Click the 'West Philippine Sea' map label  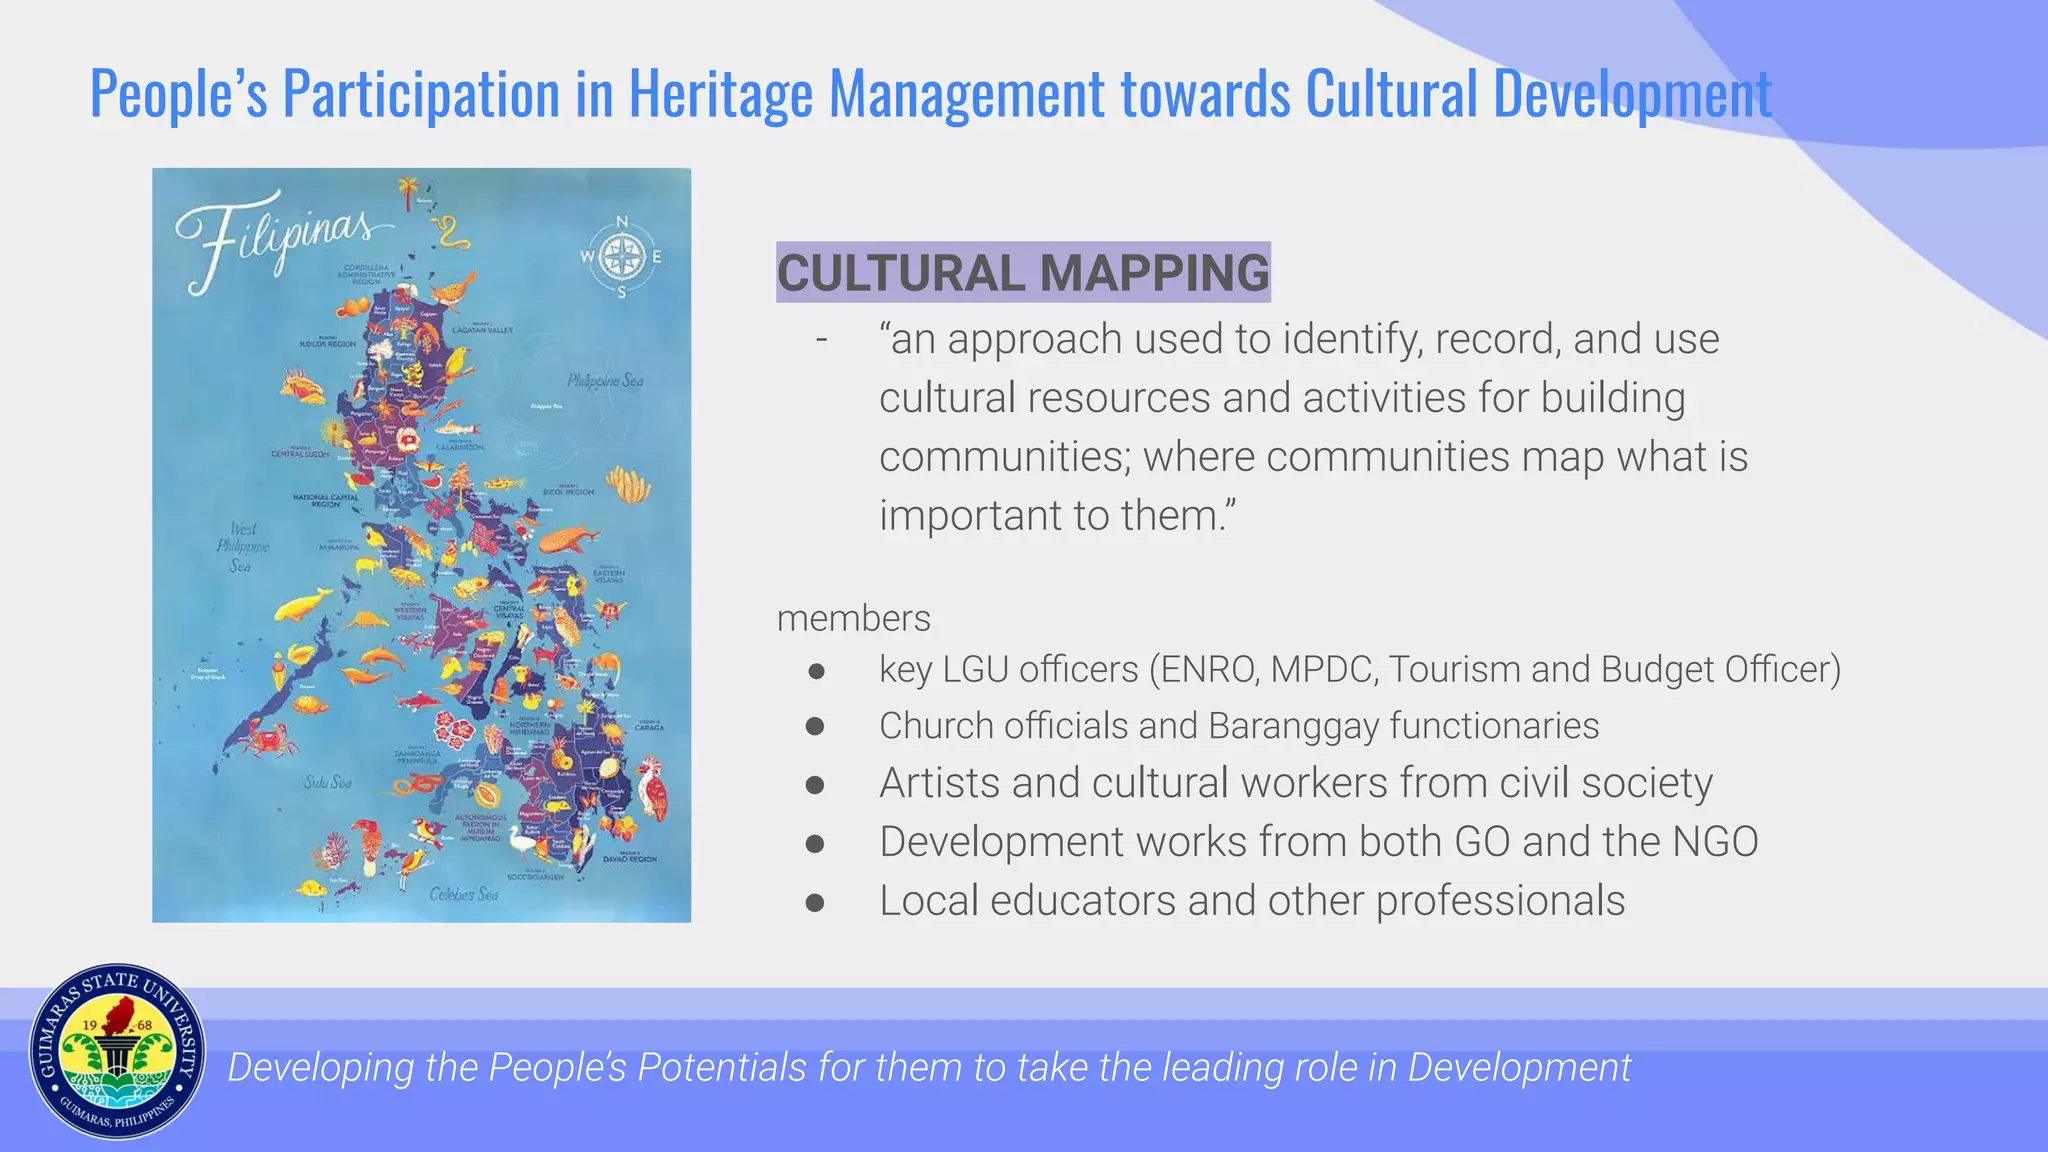242,546
